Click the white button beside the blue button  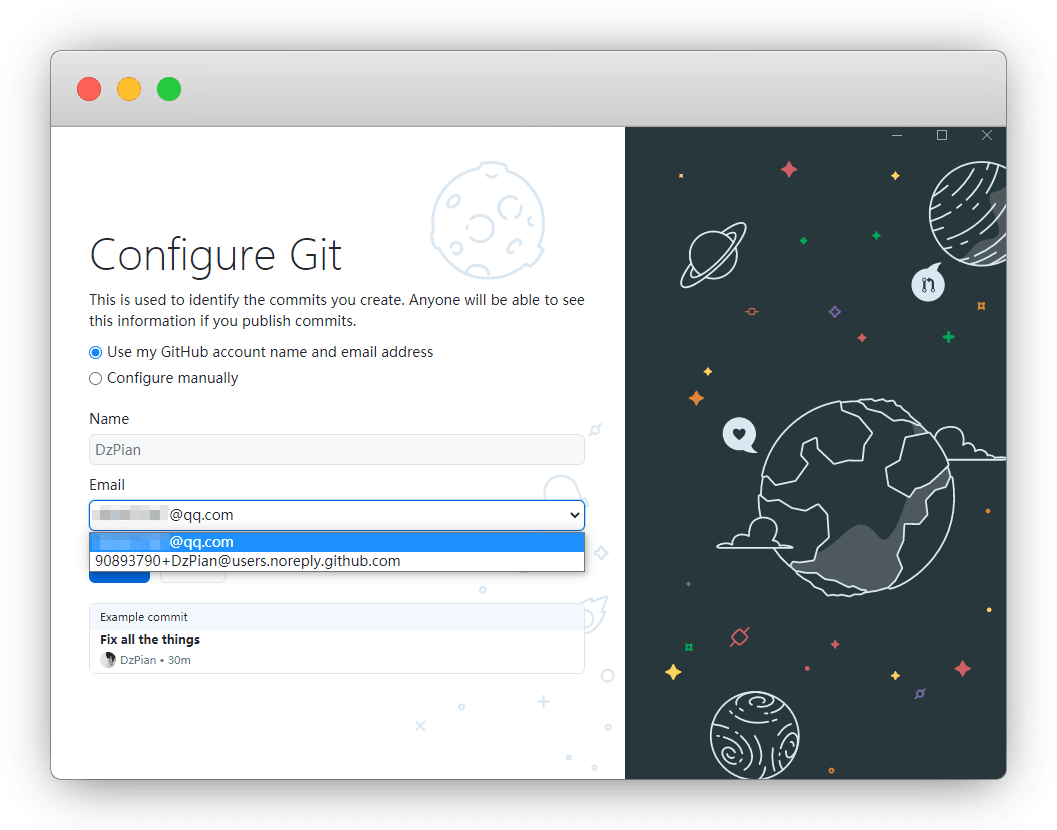pos(193,576)
